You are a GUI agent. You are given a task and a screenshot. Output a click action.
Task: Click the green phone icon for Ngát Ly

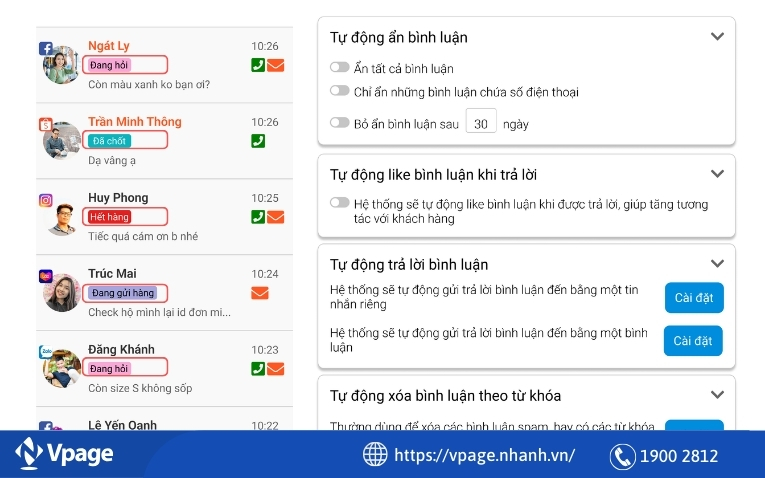(x=258, y=65)
